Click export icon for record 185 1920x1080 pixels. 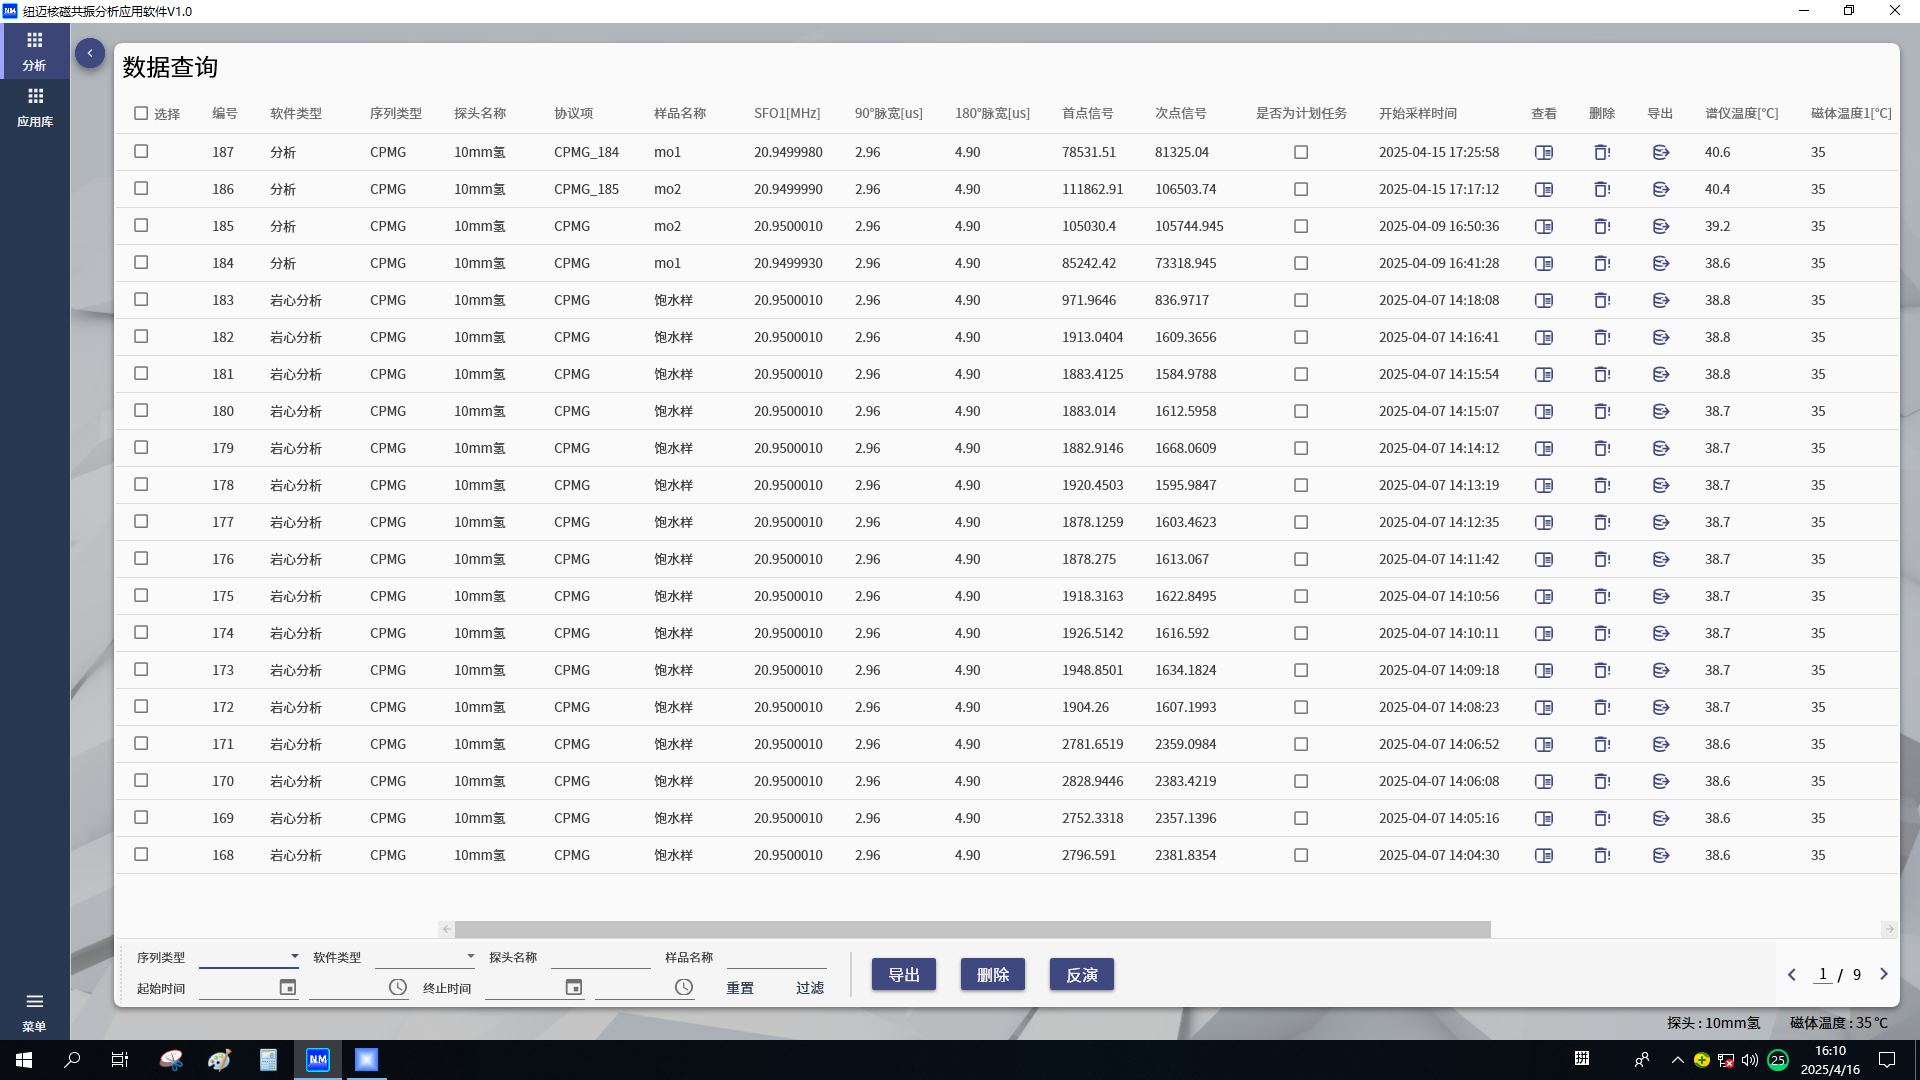tap(1661, 227)
